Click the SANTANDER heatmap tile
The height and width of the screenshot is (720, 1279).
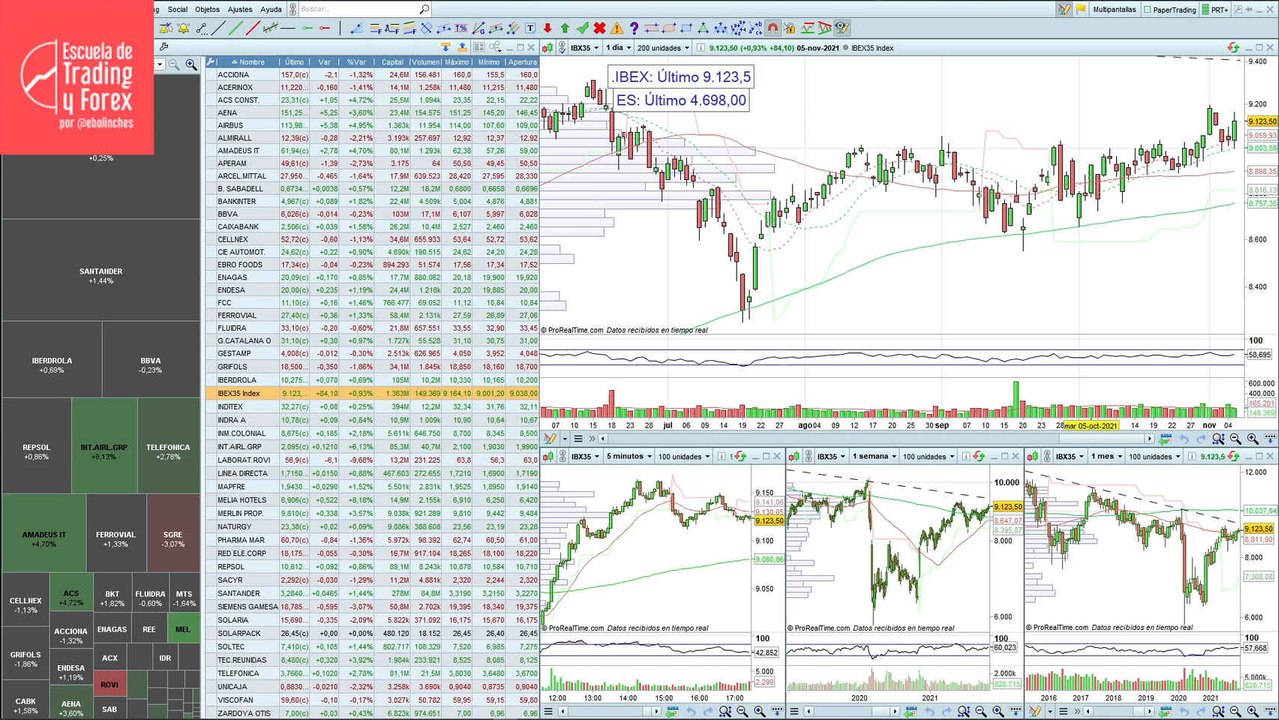(x=100, y=270)
